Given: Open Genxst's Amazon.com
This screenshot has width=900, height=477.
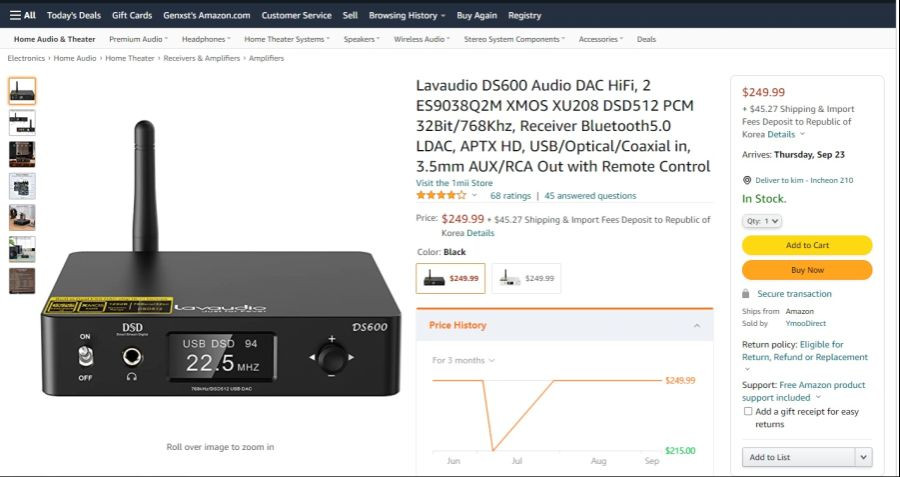Looking at the screenshot, I should coord(207,15).
